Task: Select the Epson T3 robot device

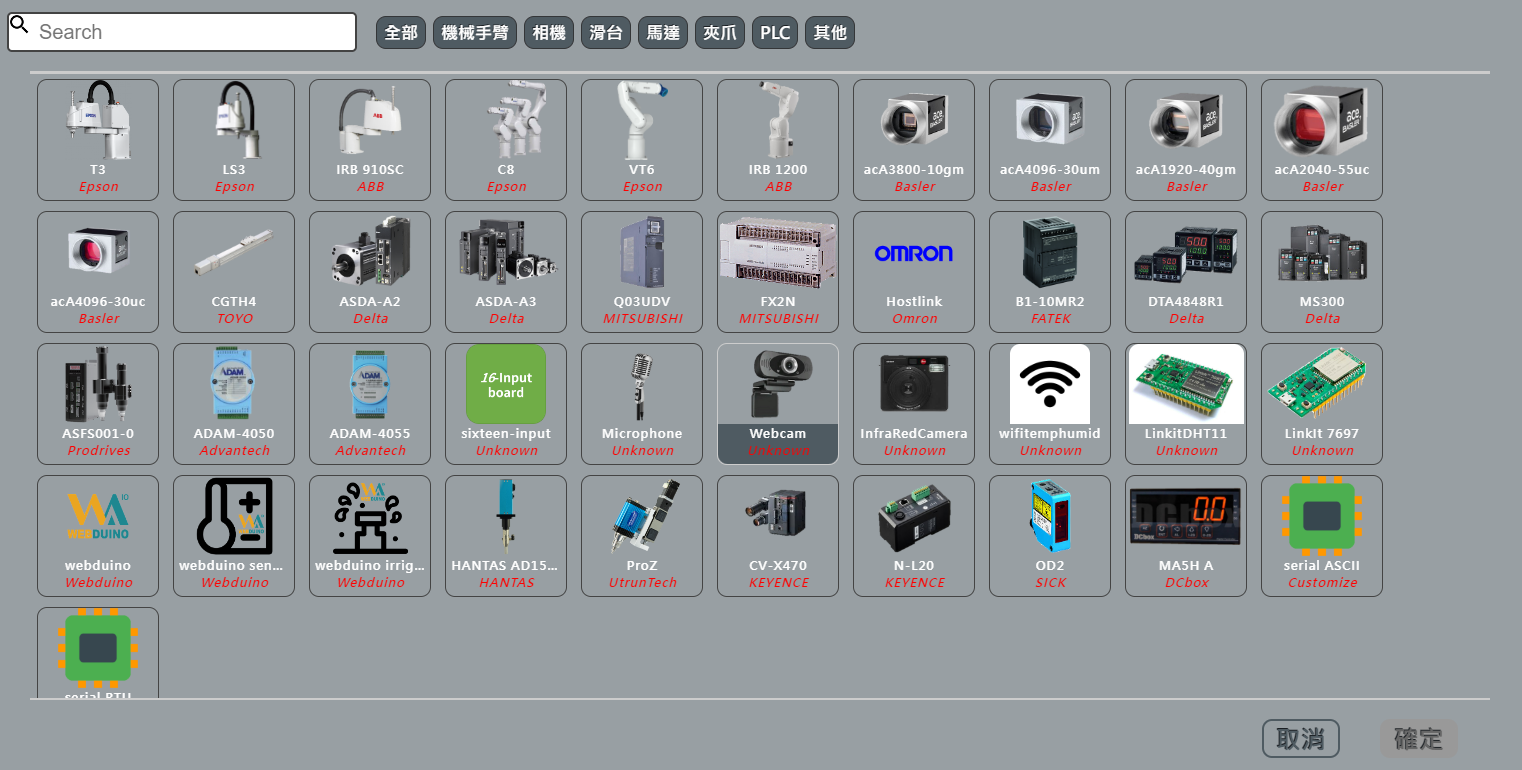Action: (98, 140)
